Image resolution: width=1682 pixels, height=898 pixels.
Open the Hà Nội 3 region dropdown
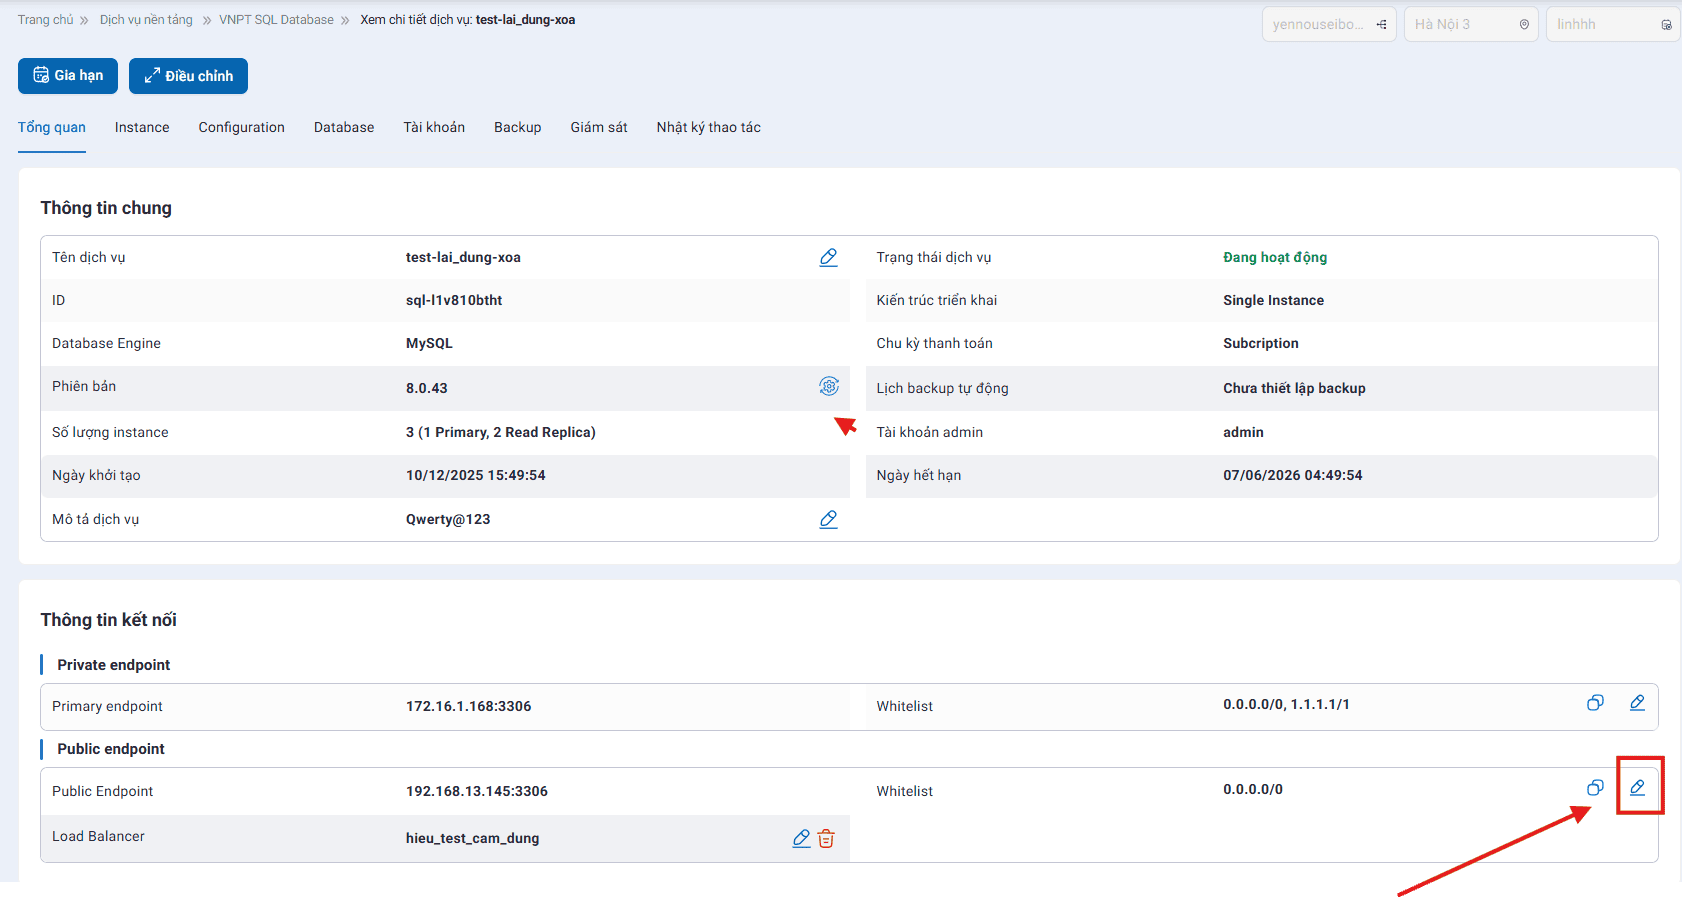(1470, 24)
